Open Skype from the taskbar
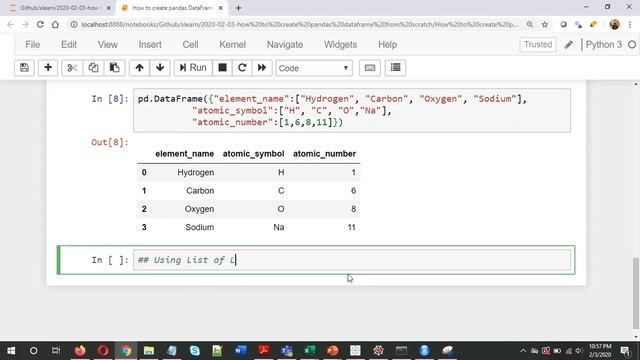640x360 pixels. [x=195, y=351]
